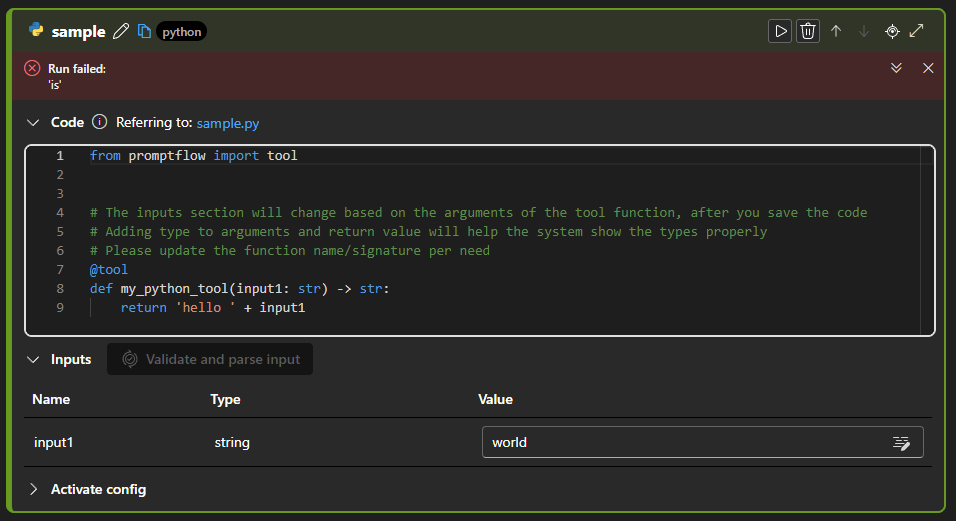This screenshot has width=956, height=521.
Task: Click comment line starting '# Please update'
Action: click(x=290, y=250)
